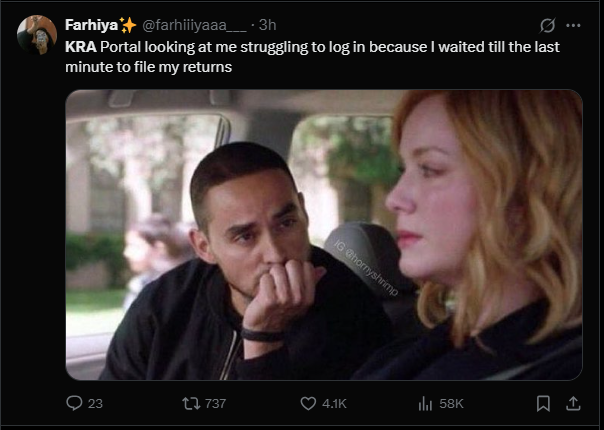Click the 58K views count
Viewport: 604px width, 430px height.
(452, 403)
